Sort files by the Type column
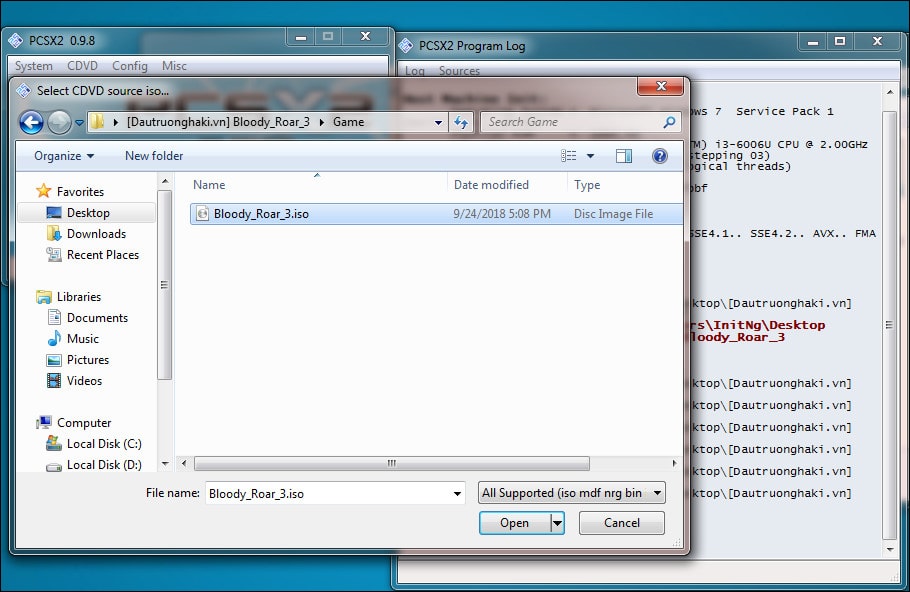 (624, 185)
